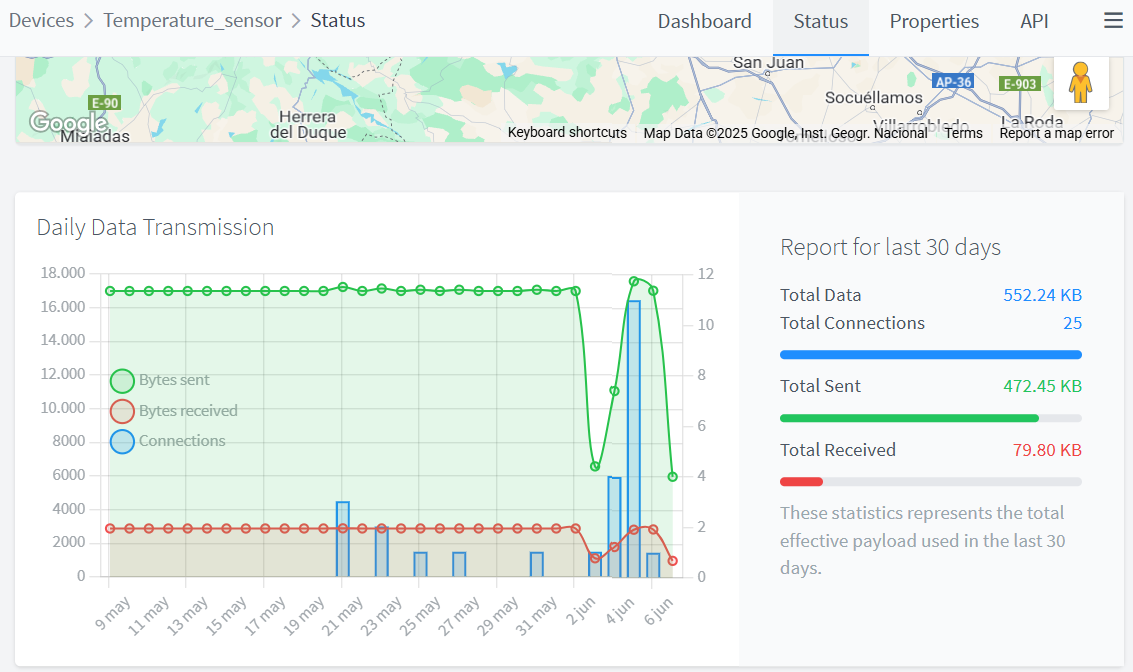Click Report a map error link
Screen dimensions: 1133x672
[1056, 133]
